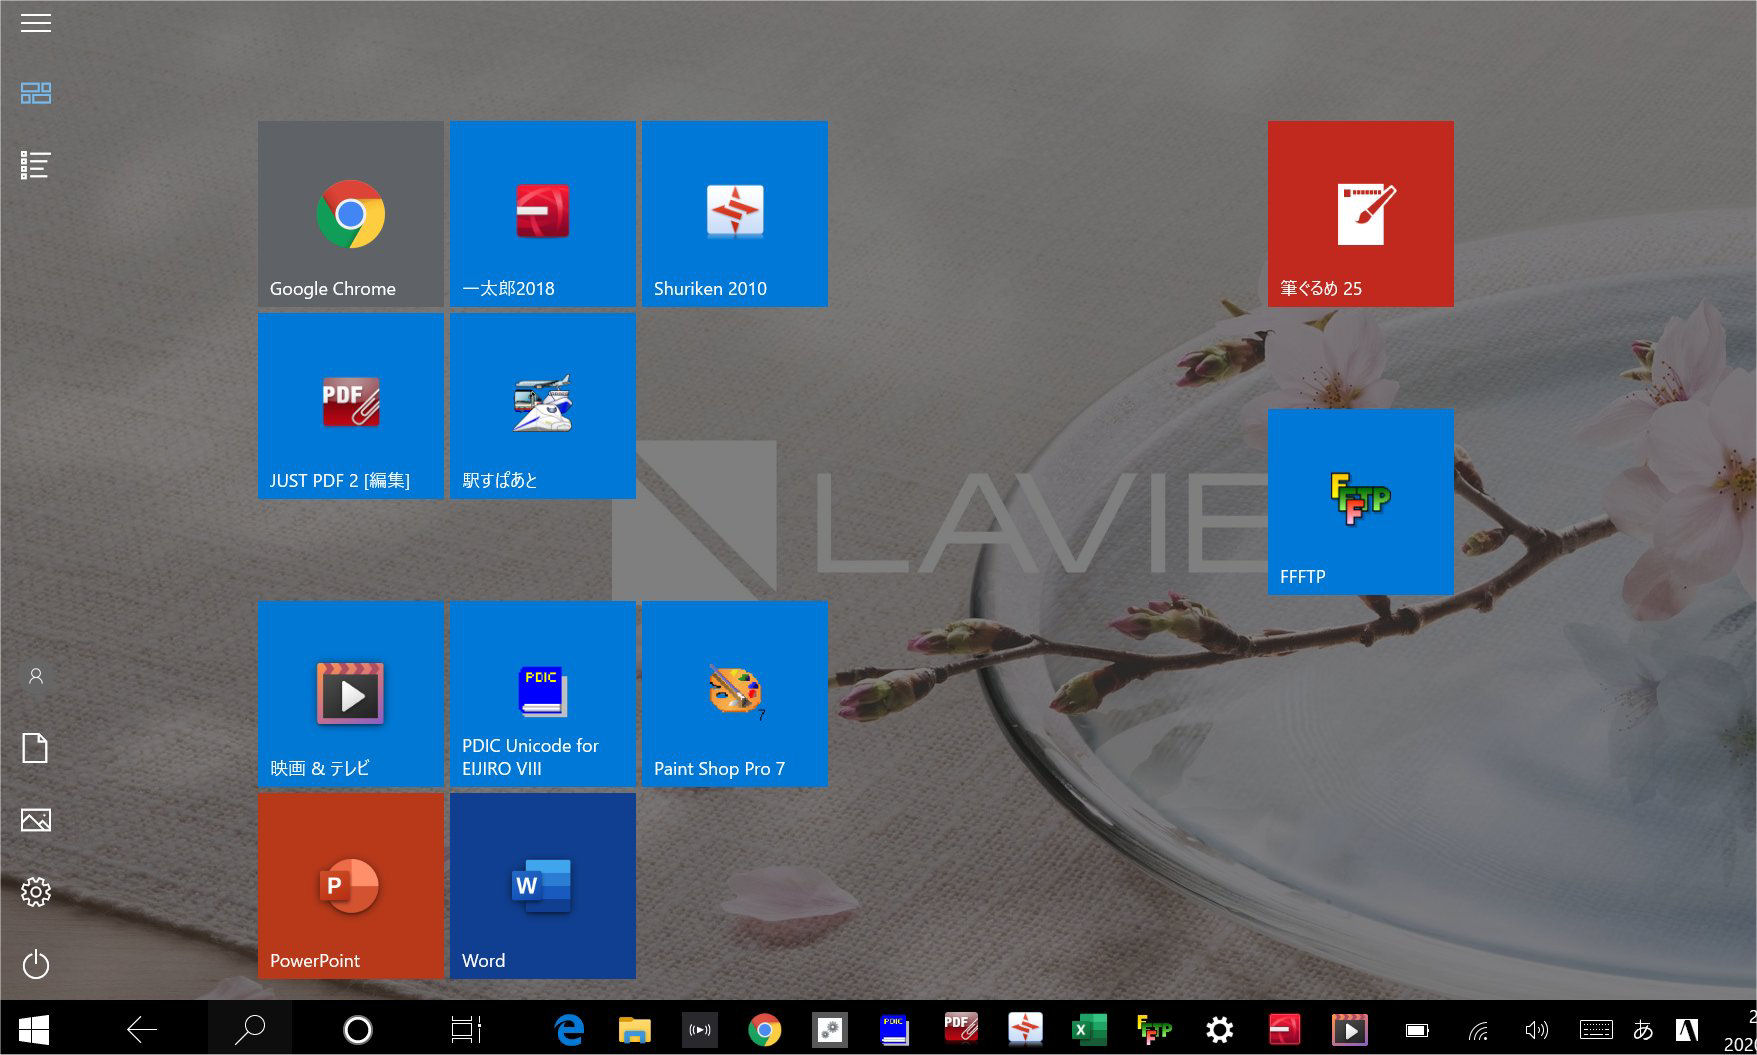Open Shuriken mail from the taskbar
Image resolution: width=1757 pixels, height=1055 pixels.
[x=1025, y=1029]
